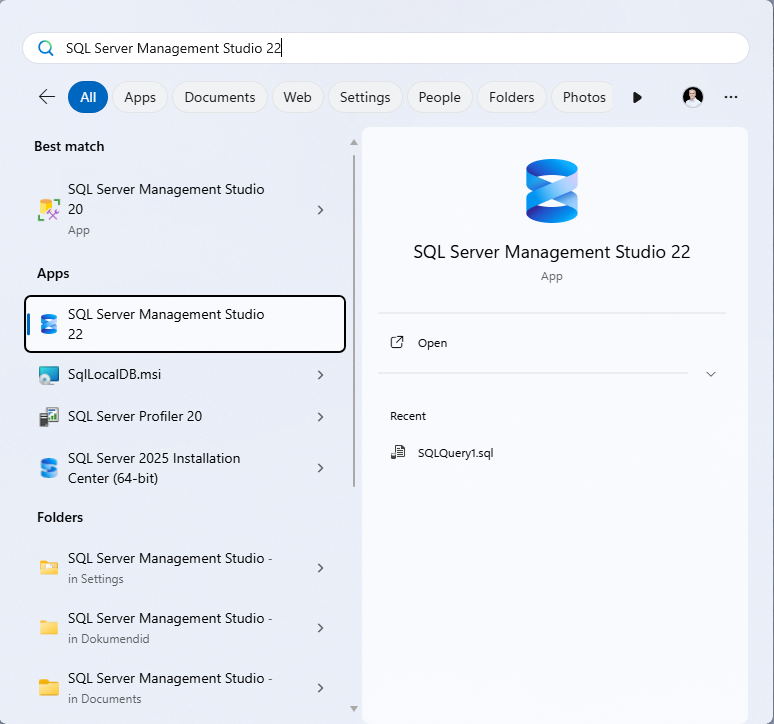
Task: Click the search magnifier icon
Action: [45, 48]
